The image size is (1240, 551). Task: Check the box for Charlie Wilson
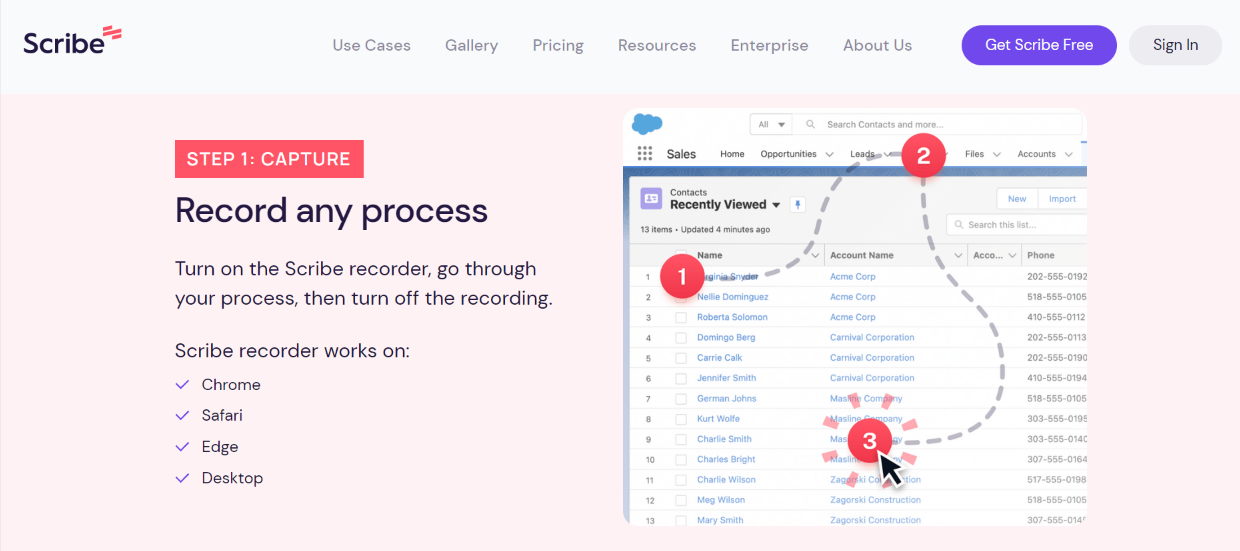(x=681, y=480)
